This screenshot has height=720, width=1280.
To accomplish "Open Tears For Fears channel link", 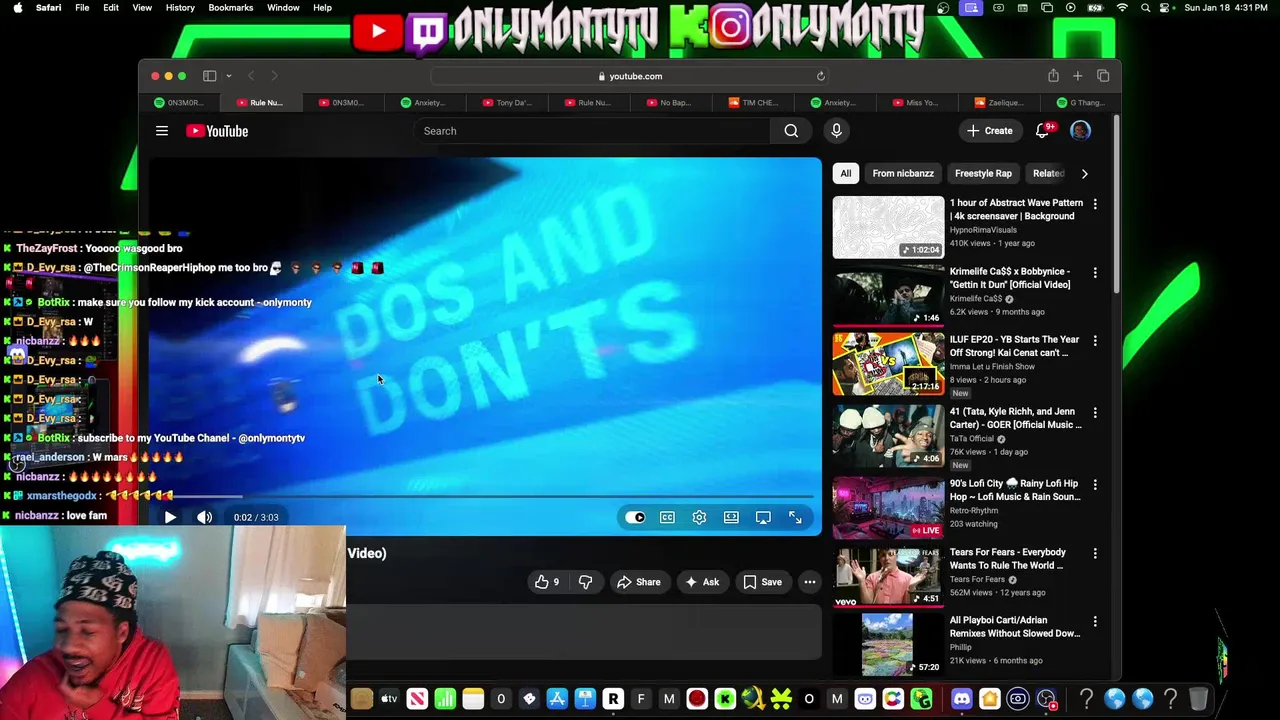I will pos(977,579).
